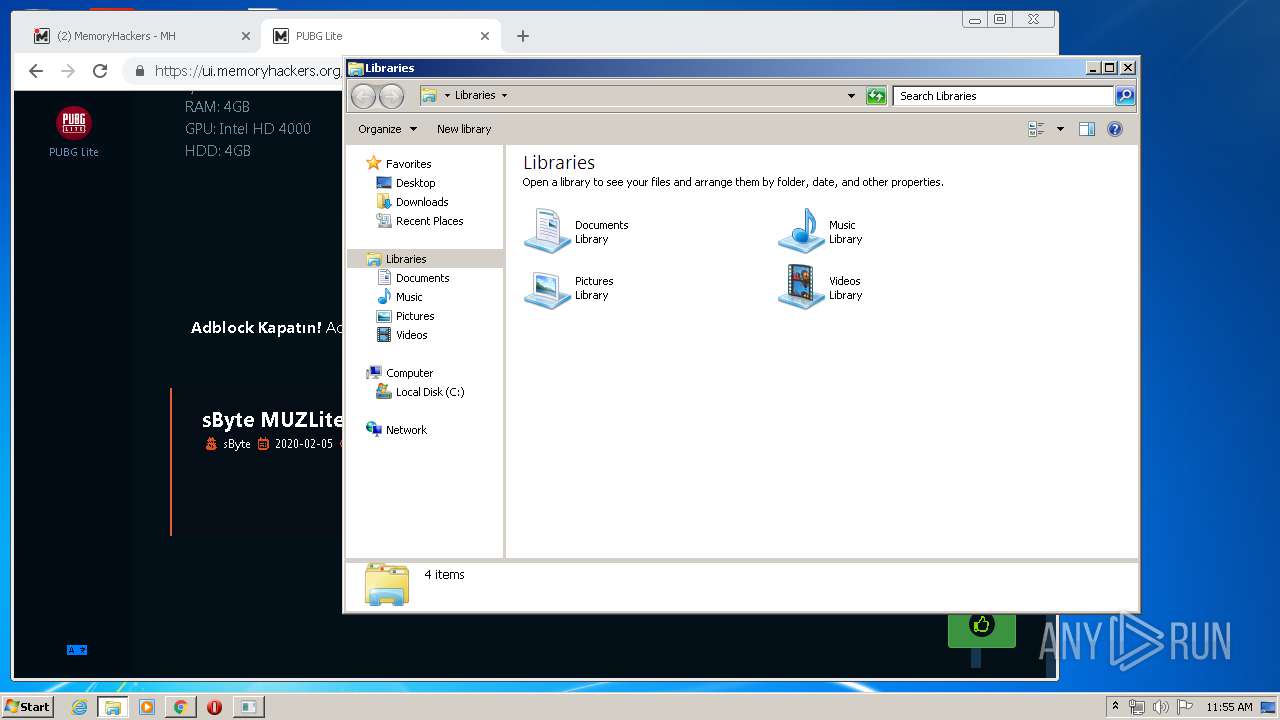Screen dimensions: 1280x720
Task: Open the Videos library icon
Action: pyautogui.click(x=801, y=288)
